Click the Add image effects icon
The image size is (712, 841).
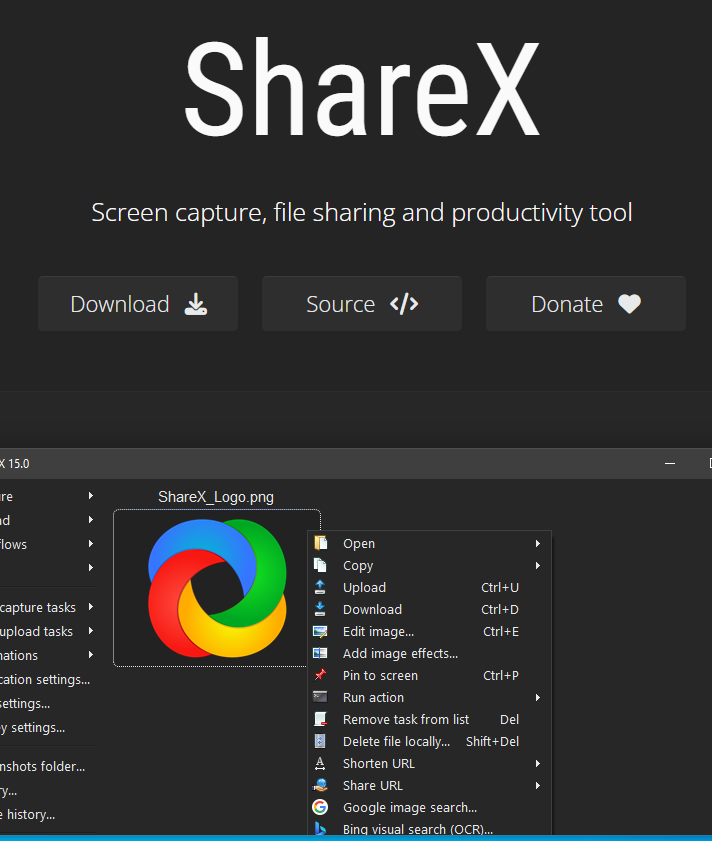[320, 653]
